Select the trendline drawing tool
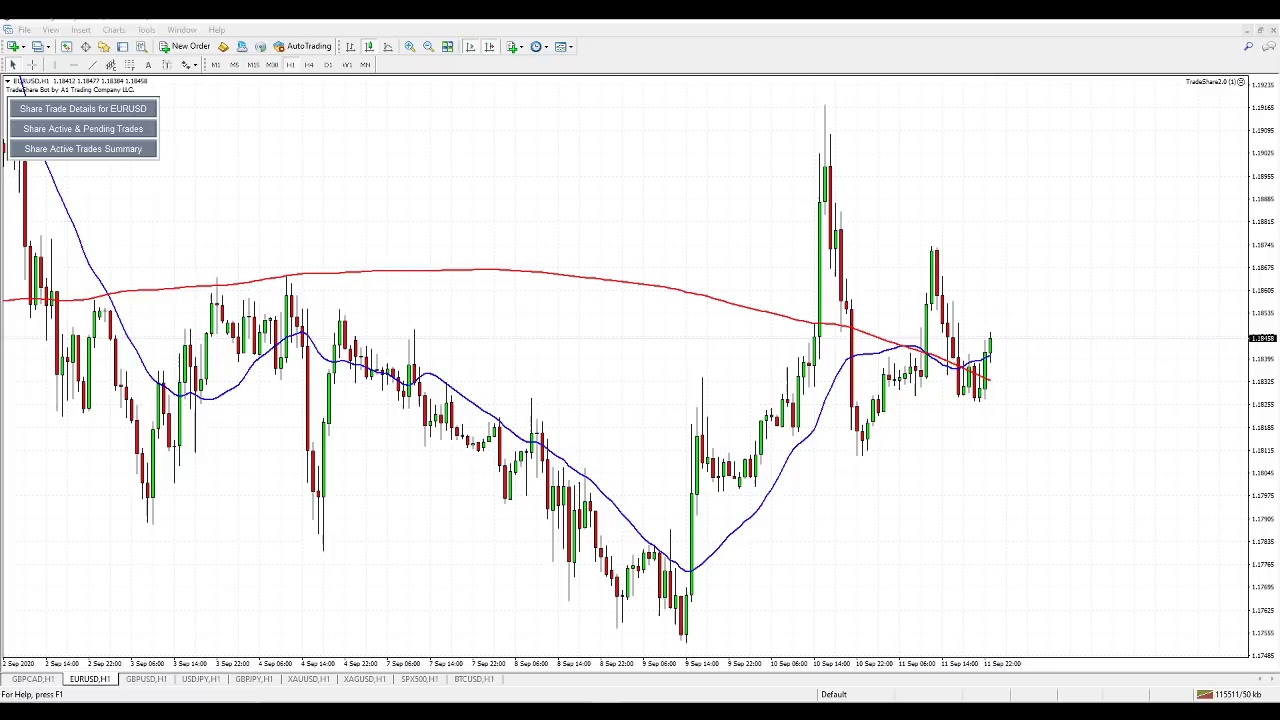 92,65
